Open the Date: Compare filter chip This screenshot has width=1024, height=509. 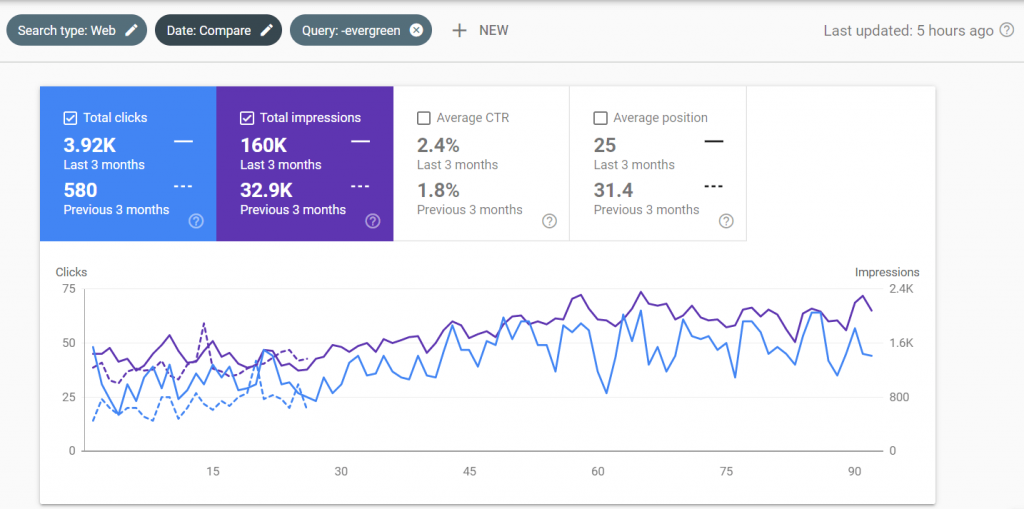point(218,30)
